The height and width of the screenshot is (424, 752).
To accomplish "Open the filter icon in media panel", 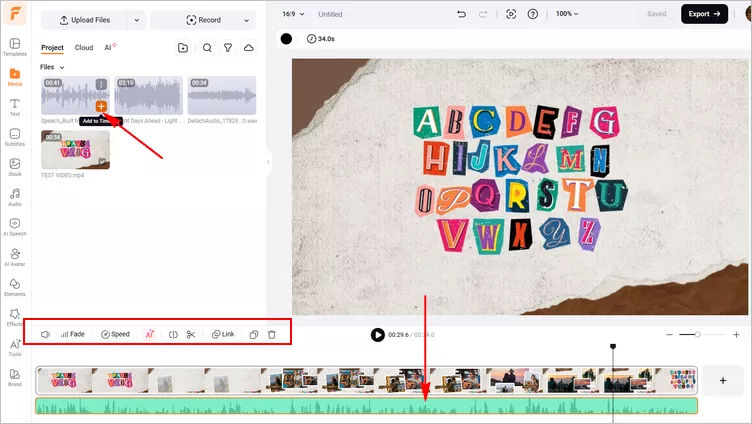I will [x=228, y=47].
